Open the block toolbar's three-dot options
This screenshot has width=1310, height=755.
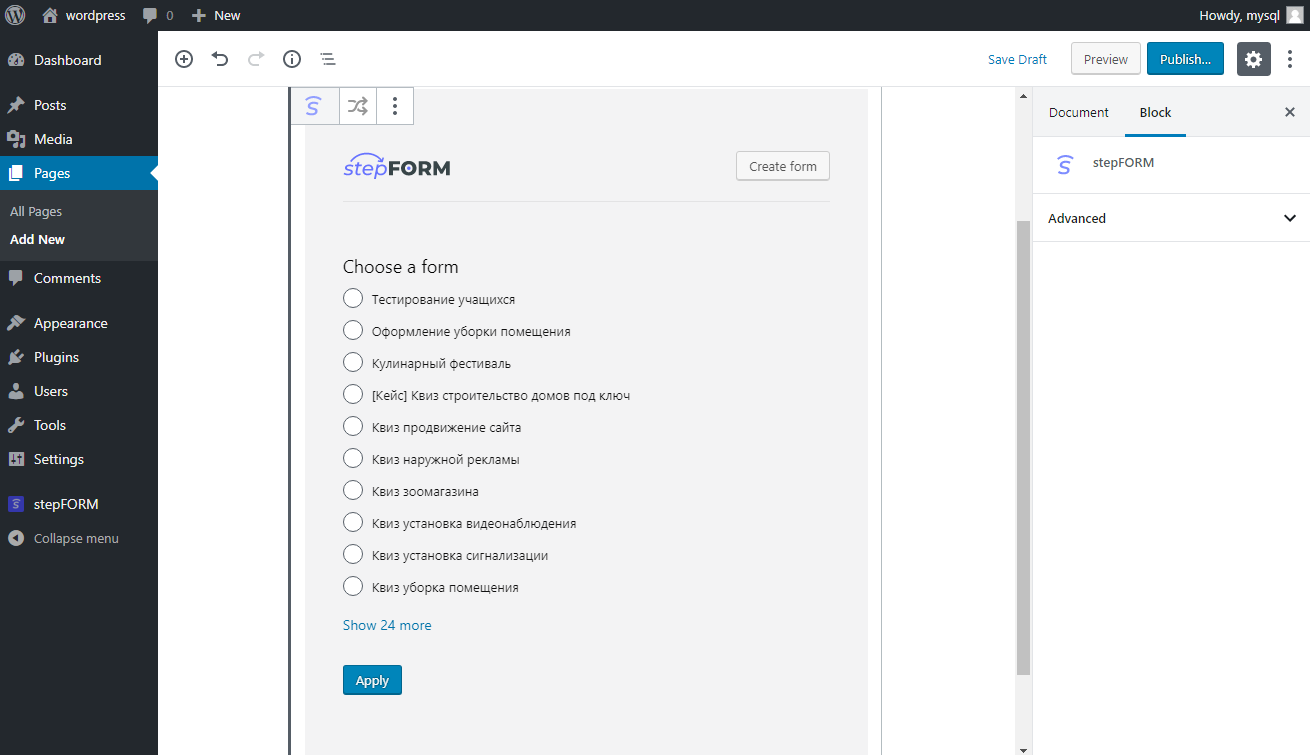coord(395,105)
